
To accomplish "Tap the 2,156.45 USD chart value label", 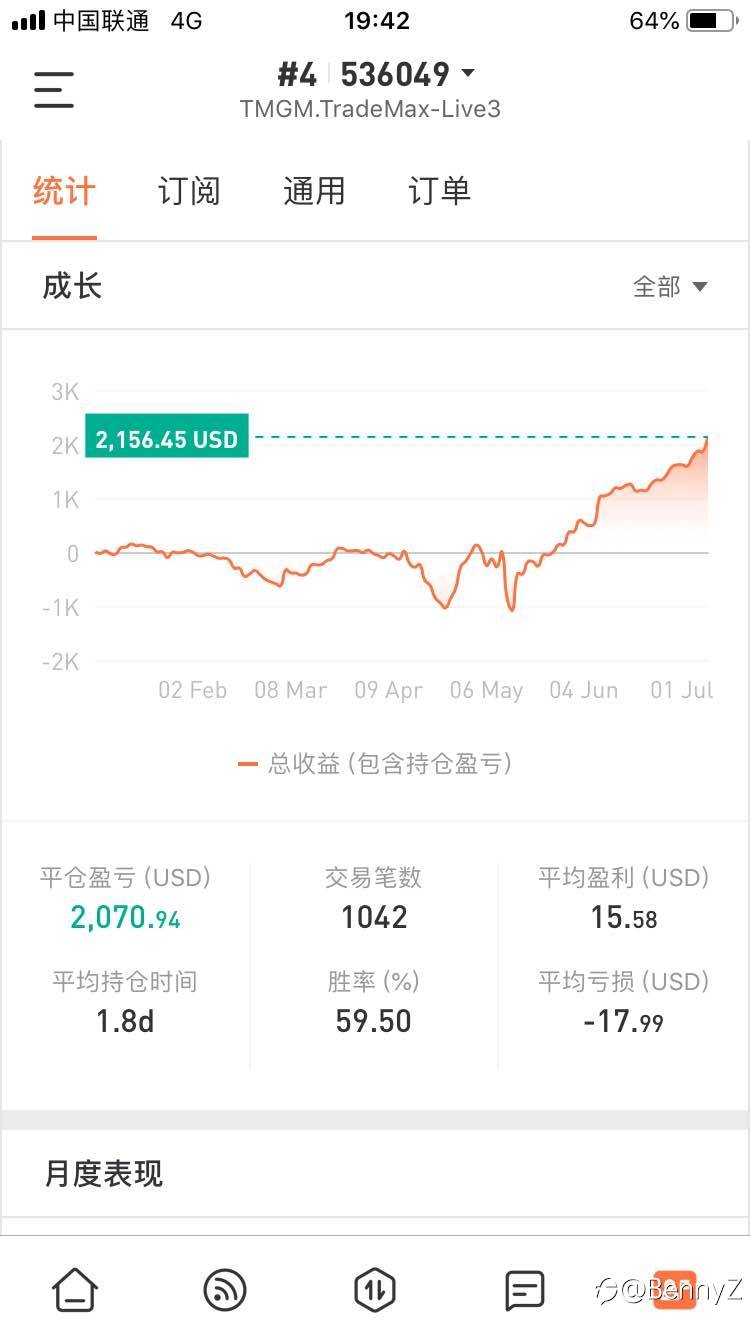I will coord(167,438).
